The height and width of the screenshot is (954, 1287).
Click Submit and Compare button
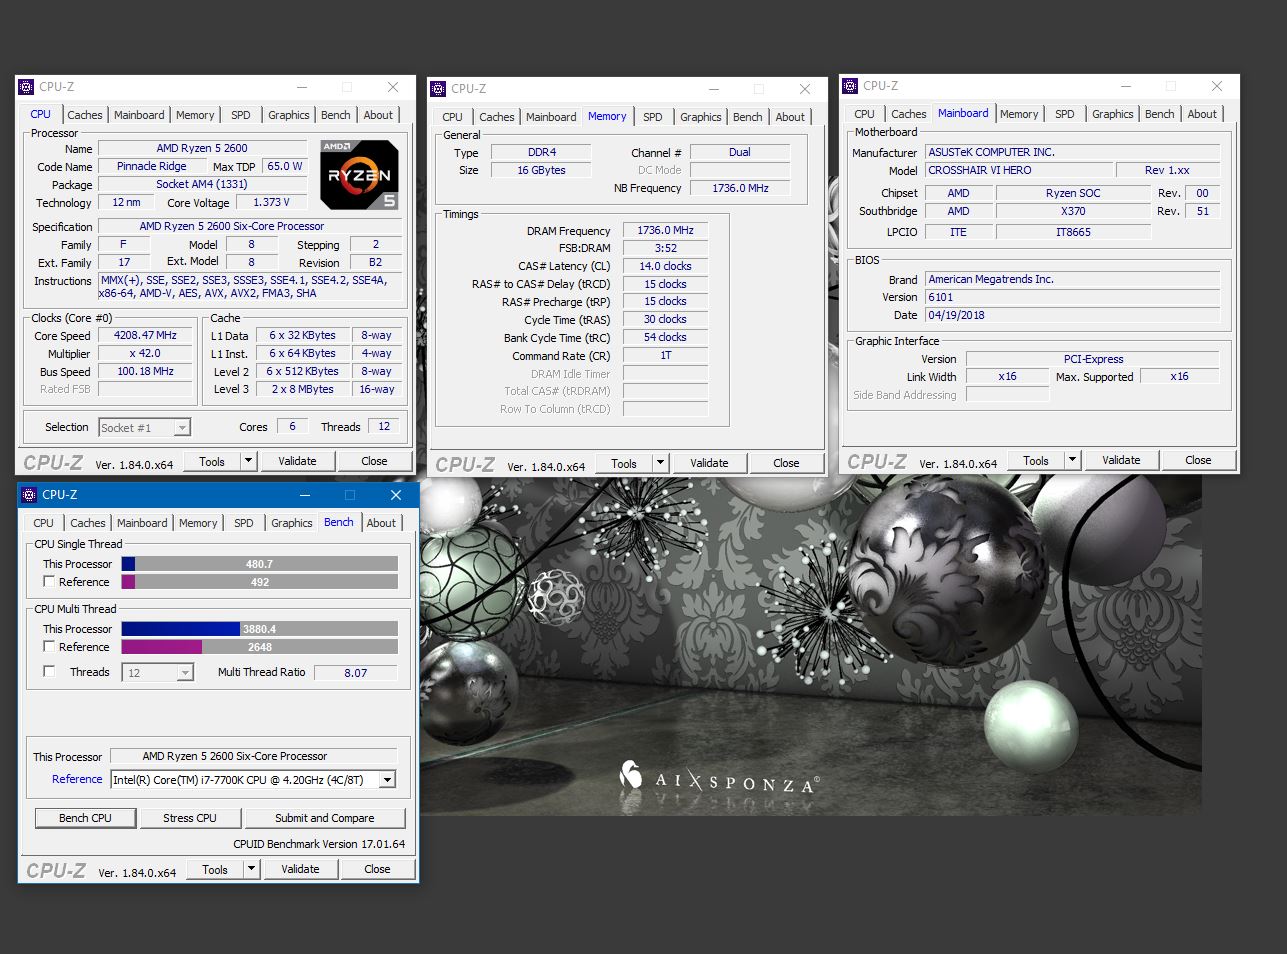pyautogui.click(x=325, y=818)
